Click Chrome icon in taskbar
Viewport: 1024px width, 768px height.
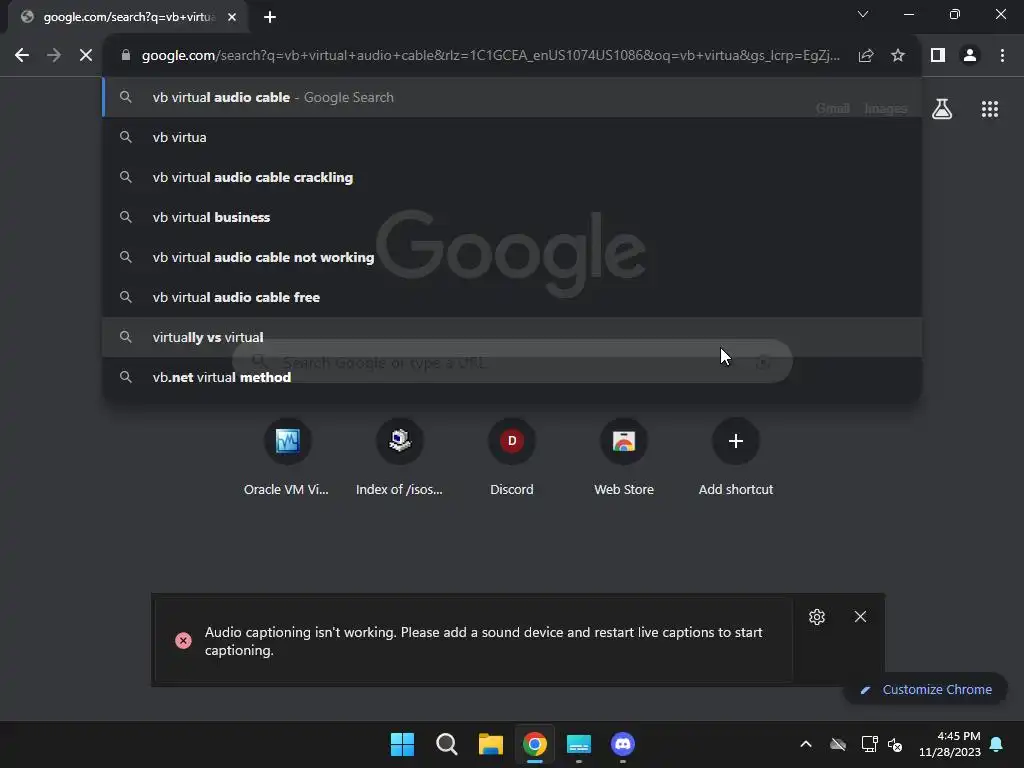click(534, 744)
